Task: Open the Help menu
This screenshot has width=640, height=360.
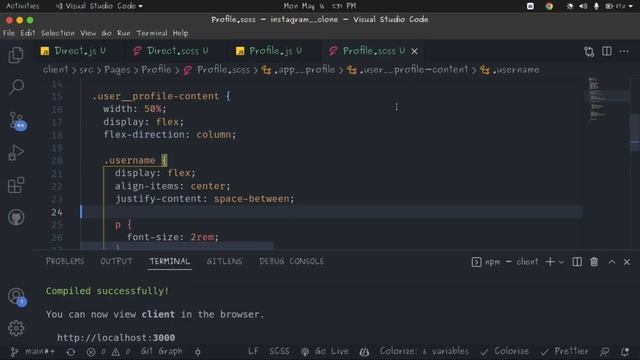Action: coord(180,33)
